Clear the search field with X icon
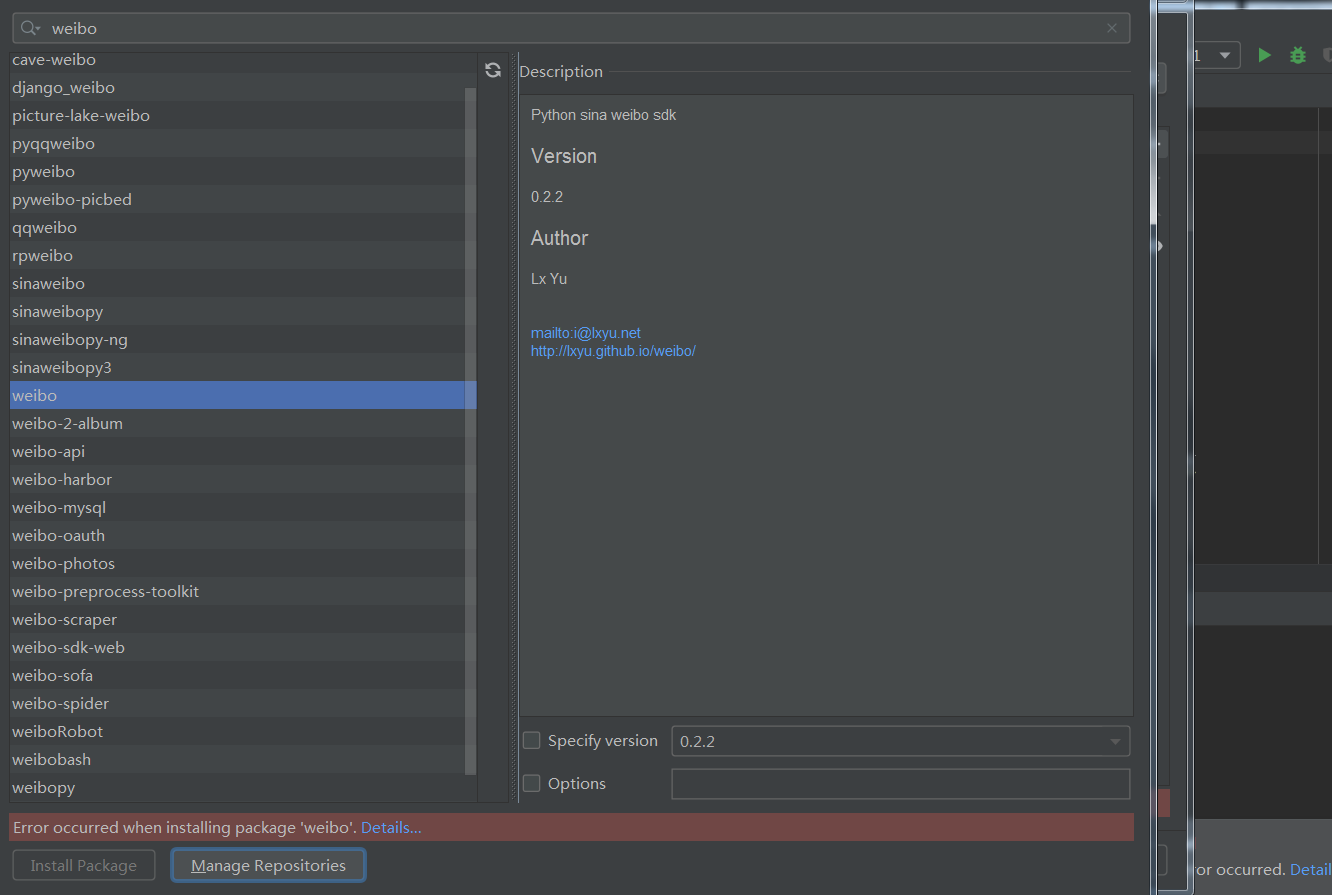 click(1112, 28)
